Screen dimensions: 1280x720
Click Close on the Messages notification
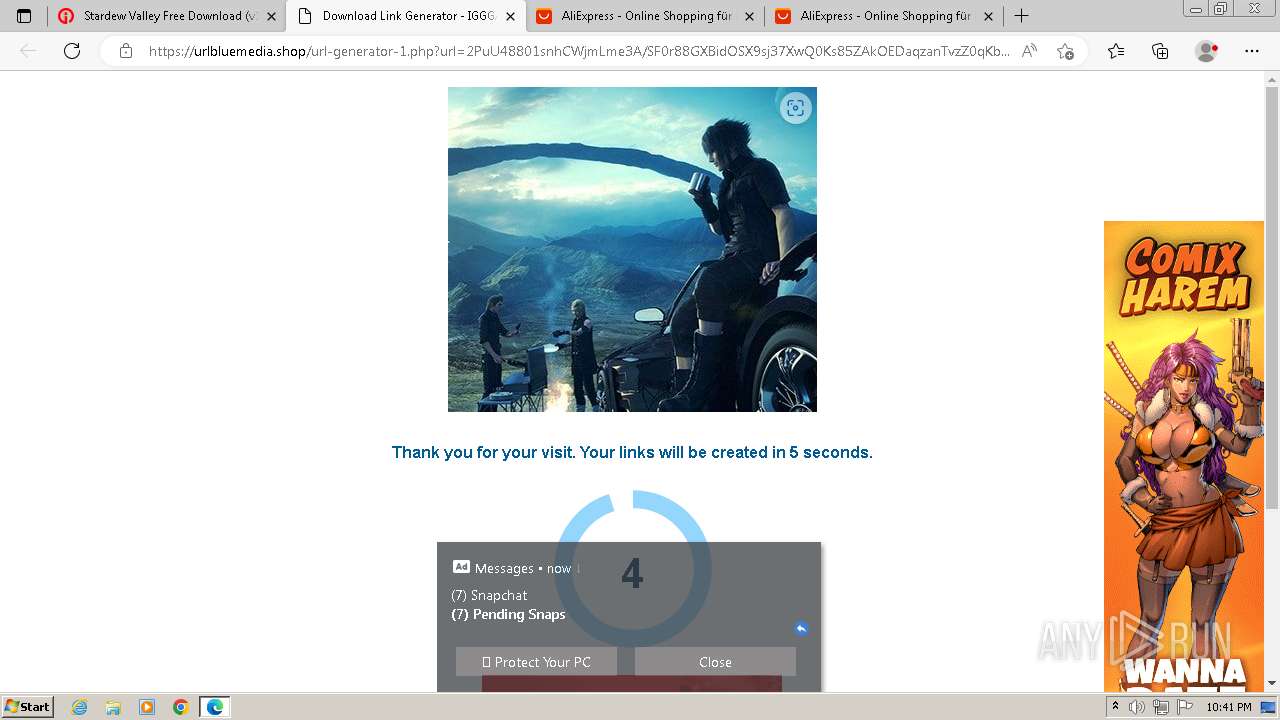click(x=715, y=662)
